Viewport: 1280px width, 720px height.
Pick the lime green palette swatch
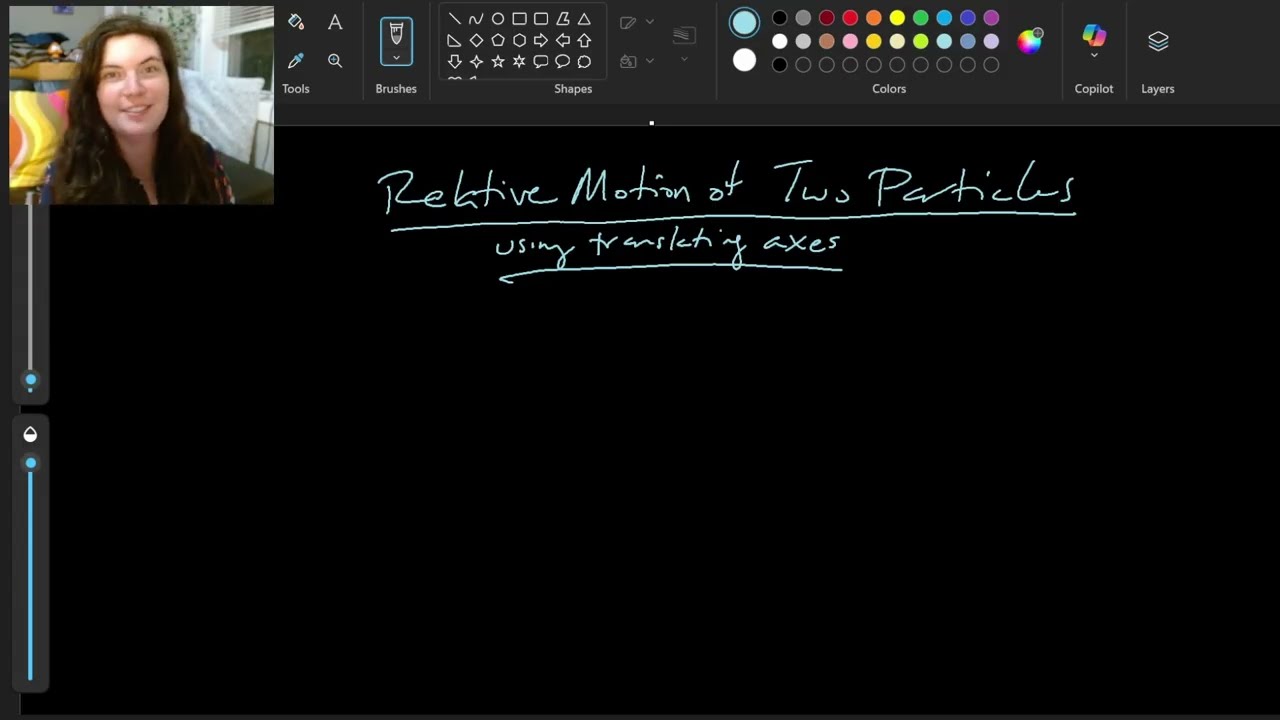(921, 41)
